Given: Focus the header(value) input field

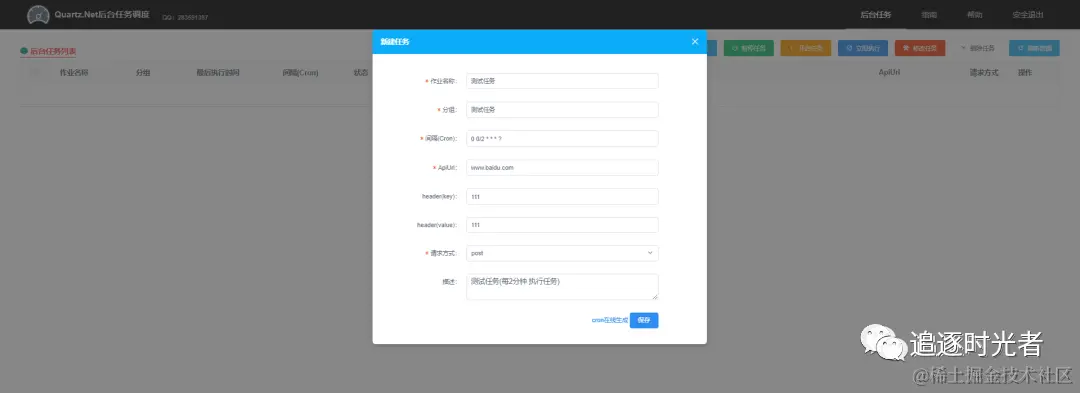Looking at the screenshot, I should [562, 225].
